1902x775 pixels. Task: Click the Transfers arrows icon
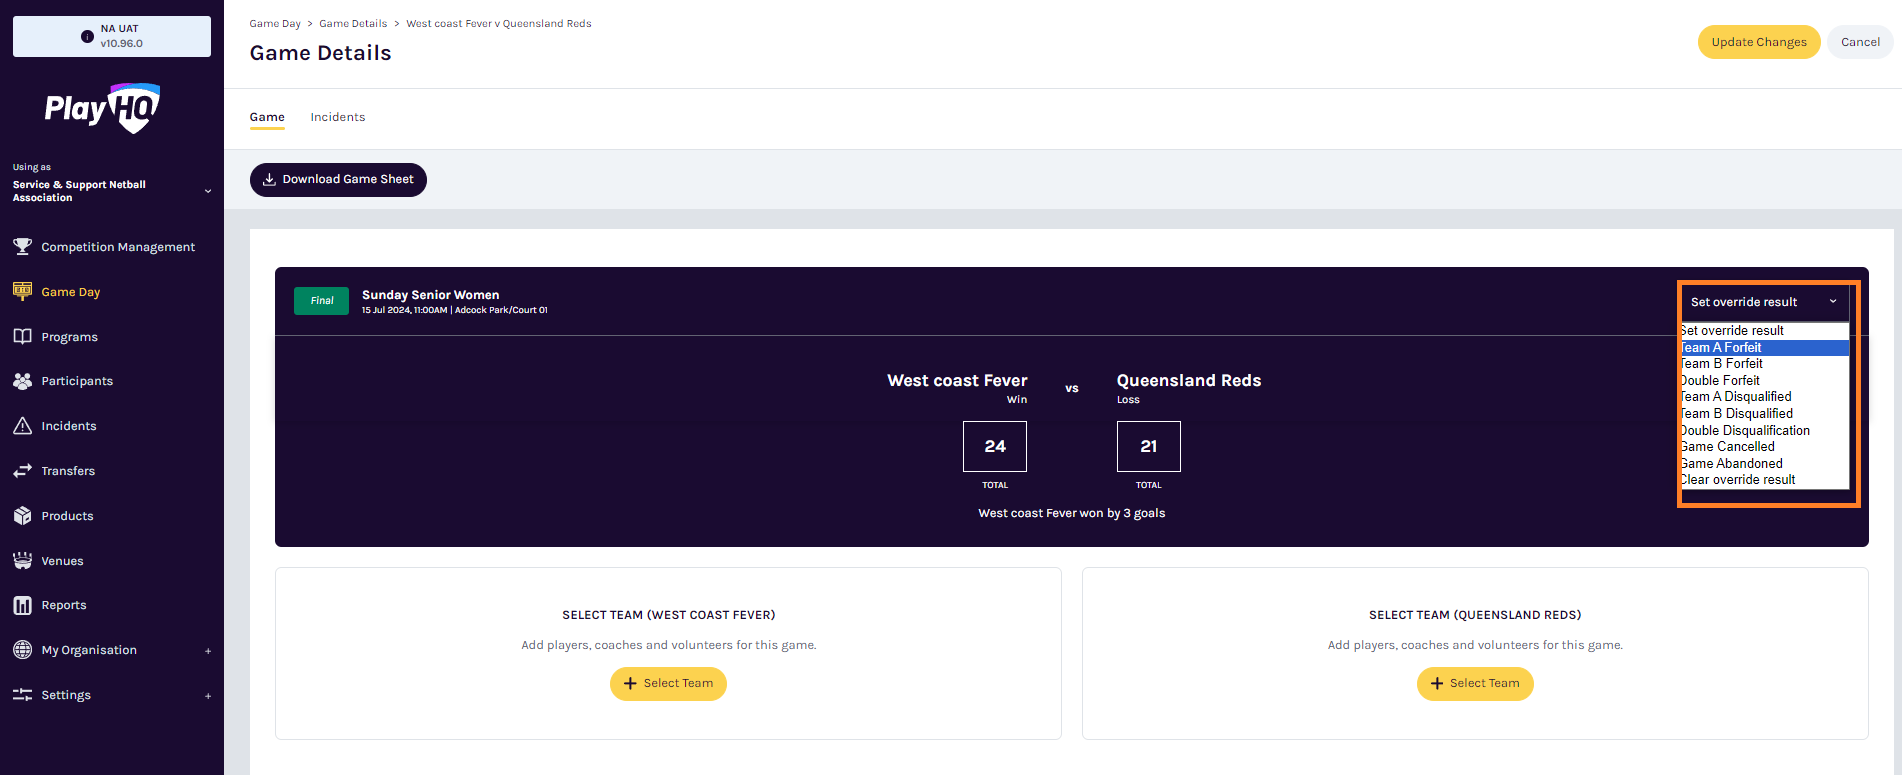22,471
